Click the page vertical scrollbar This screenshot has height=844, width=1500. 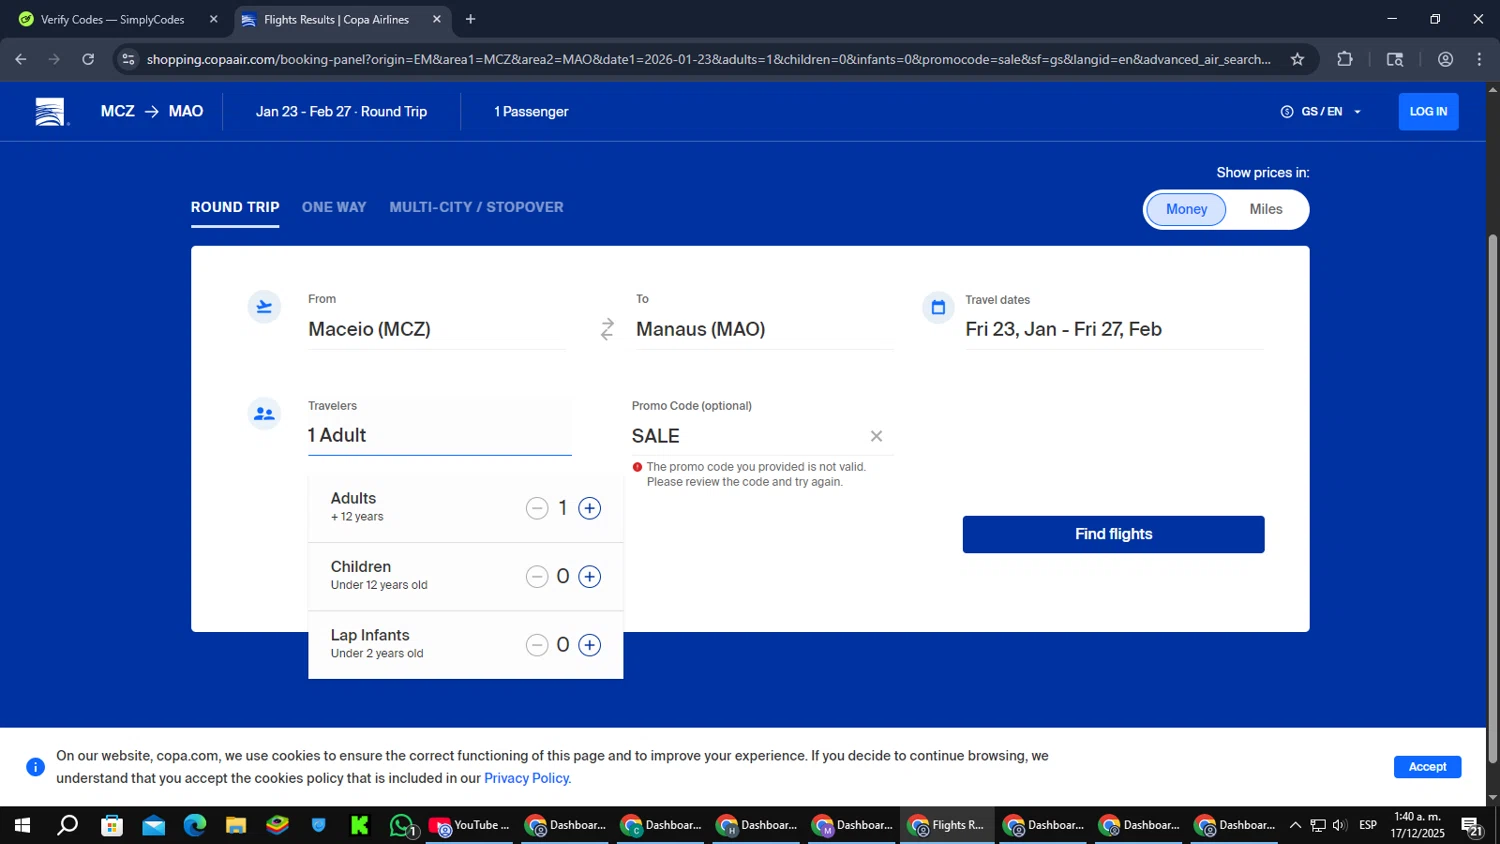[x=1493, y=497]
